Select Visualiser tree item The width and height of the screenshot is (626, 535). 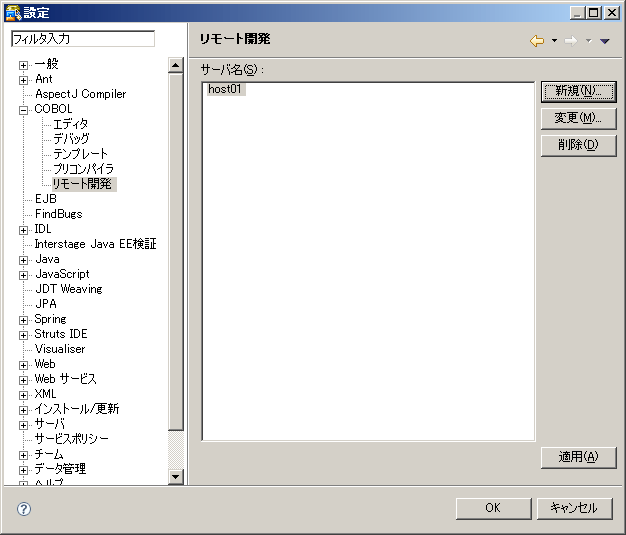pos(60,349)
